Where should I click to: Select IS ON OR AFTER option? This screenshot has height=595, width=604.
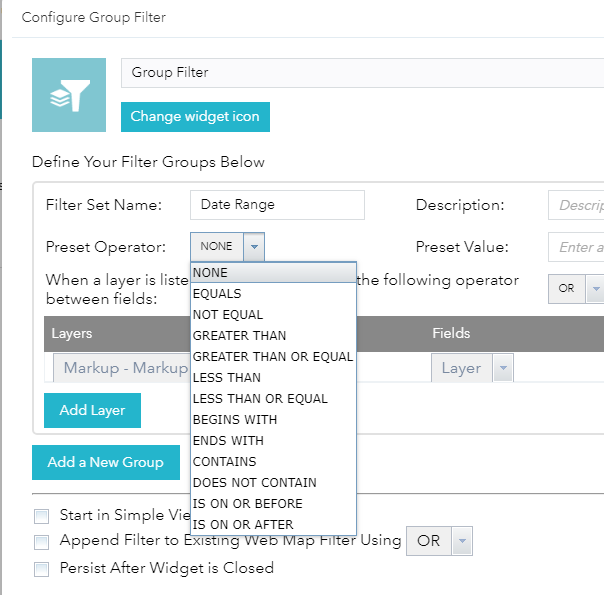(x=243, y=525)
